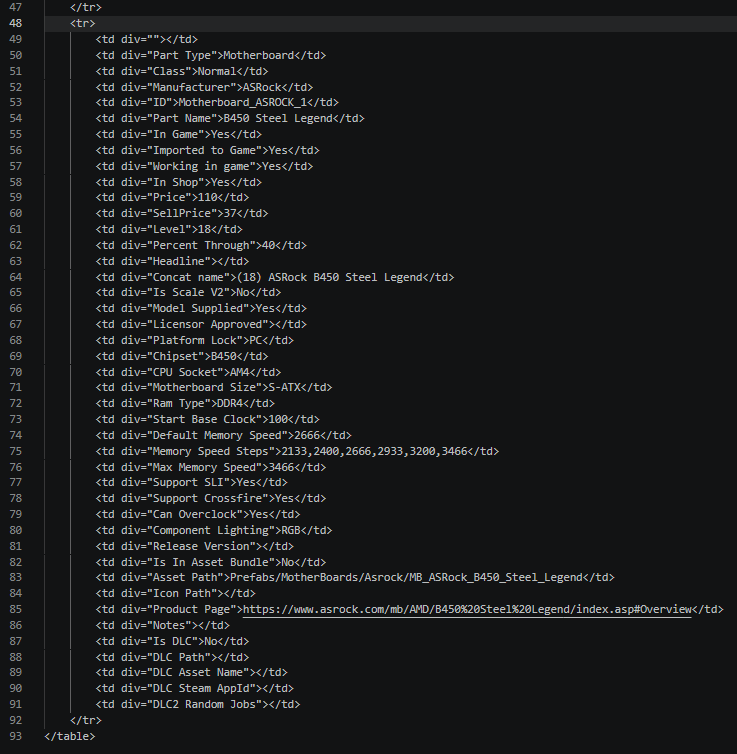
Task: Click the 'Imported to Game' line
Action: [x=207, y=151]
